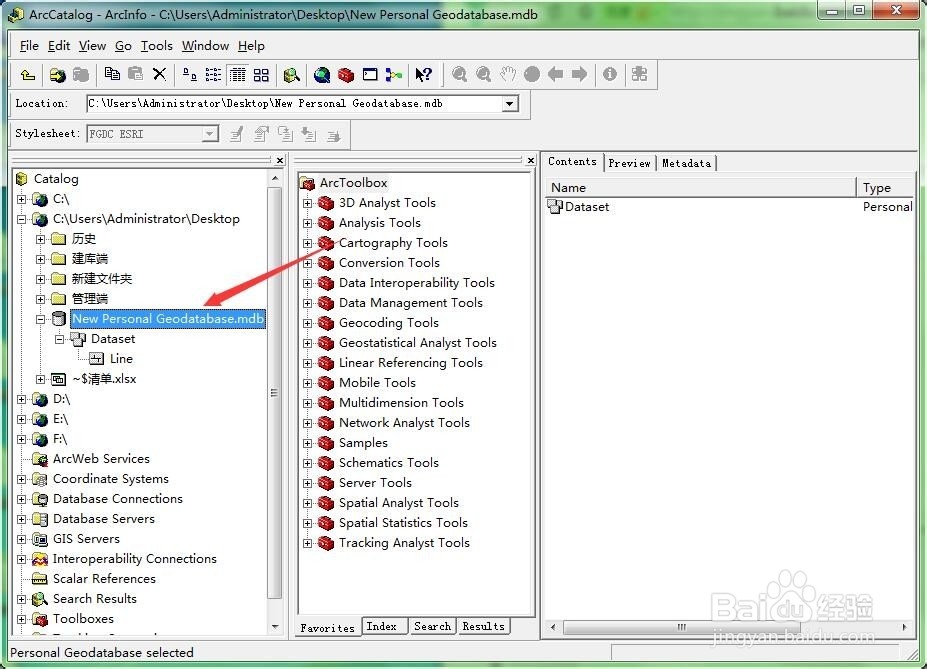Click the What's This help icon
Viewport: 927px width, 669px height.
point(423,74)
